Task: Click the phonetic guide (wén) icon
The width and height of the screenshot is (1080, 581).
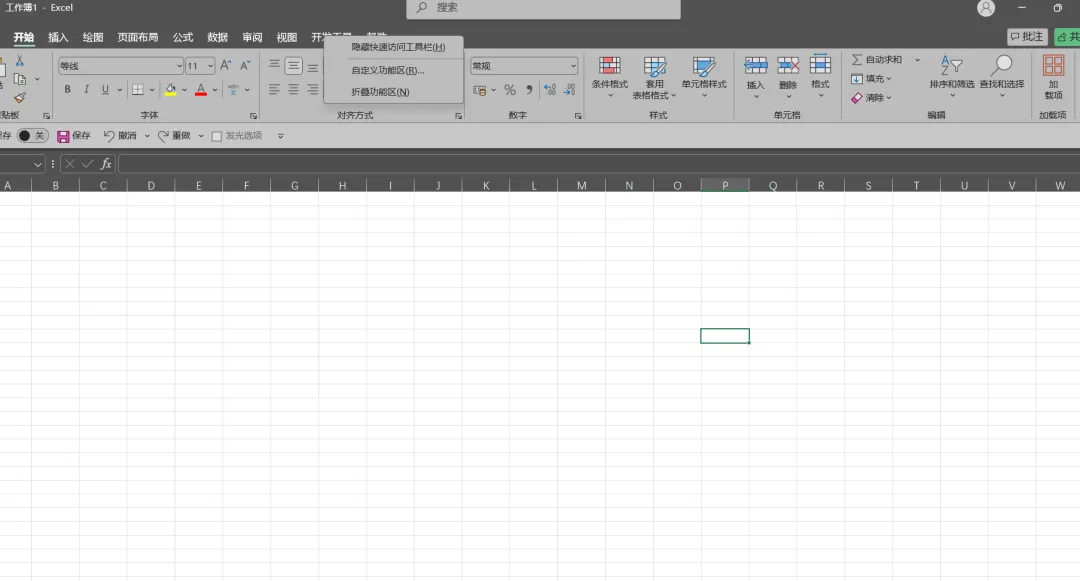Action: (x=233, y=89)
